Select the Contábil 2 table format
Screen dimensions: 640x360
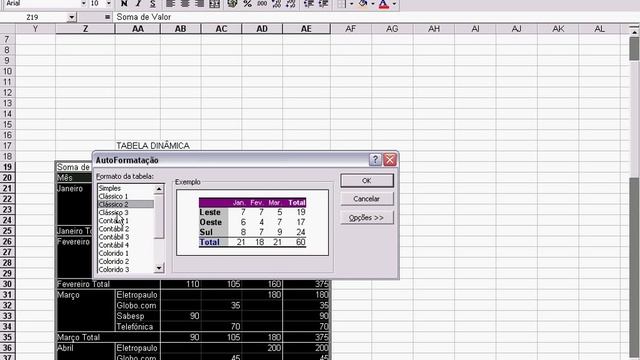pos(125,229)
